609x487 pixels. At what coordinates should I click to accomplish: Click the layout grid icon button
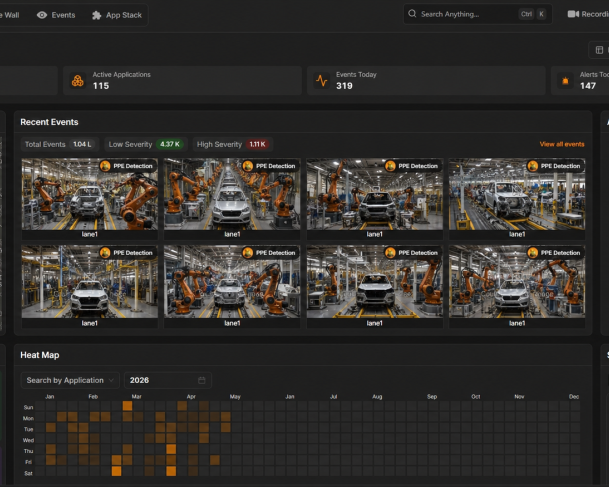click(599, 50)
